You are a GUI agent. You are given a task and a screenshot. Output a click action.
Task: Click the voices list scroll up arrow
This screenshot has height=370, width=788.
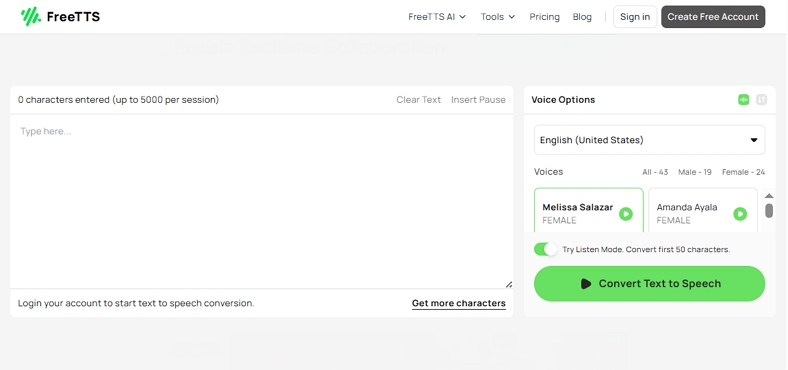click(x=769, y=196)
